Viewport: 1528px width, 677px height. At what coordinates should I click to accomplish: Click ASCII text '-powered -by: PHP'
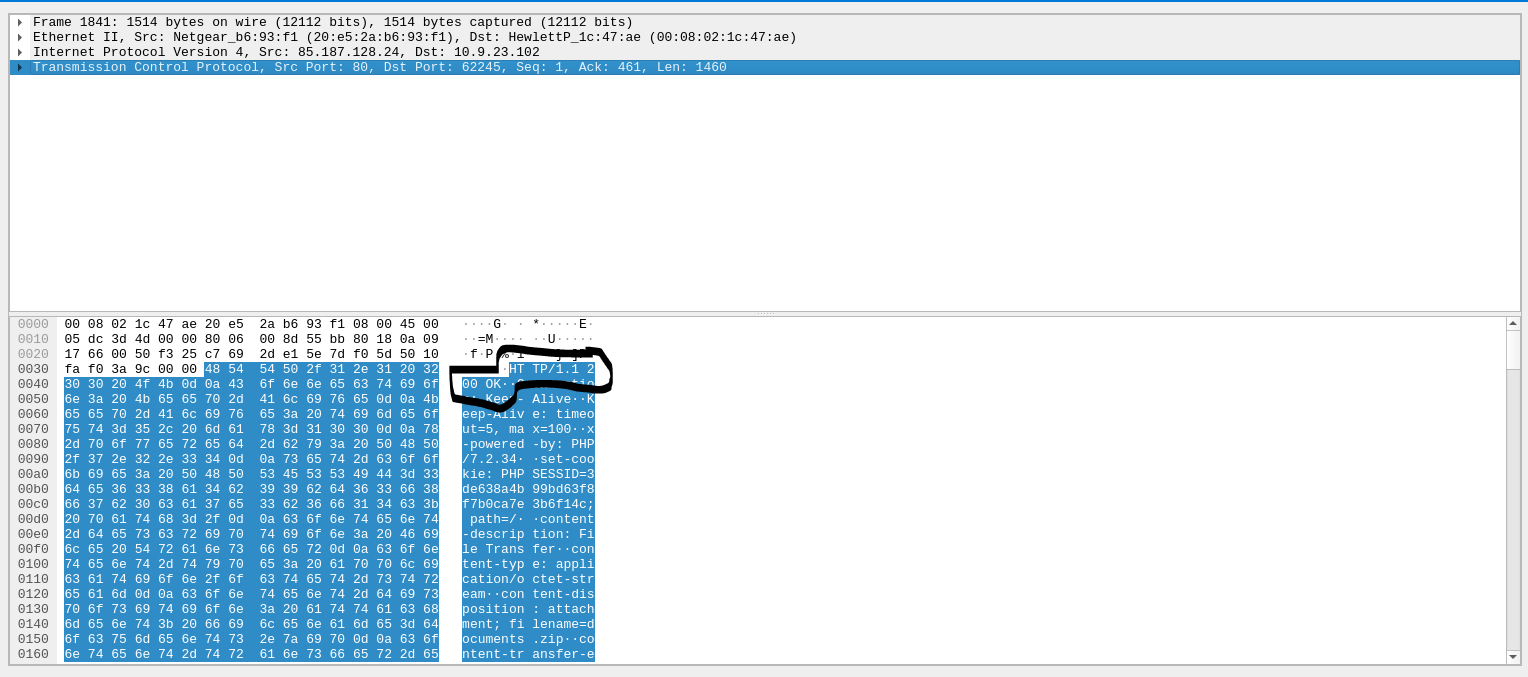(528, 444)
